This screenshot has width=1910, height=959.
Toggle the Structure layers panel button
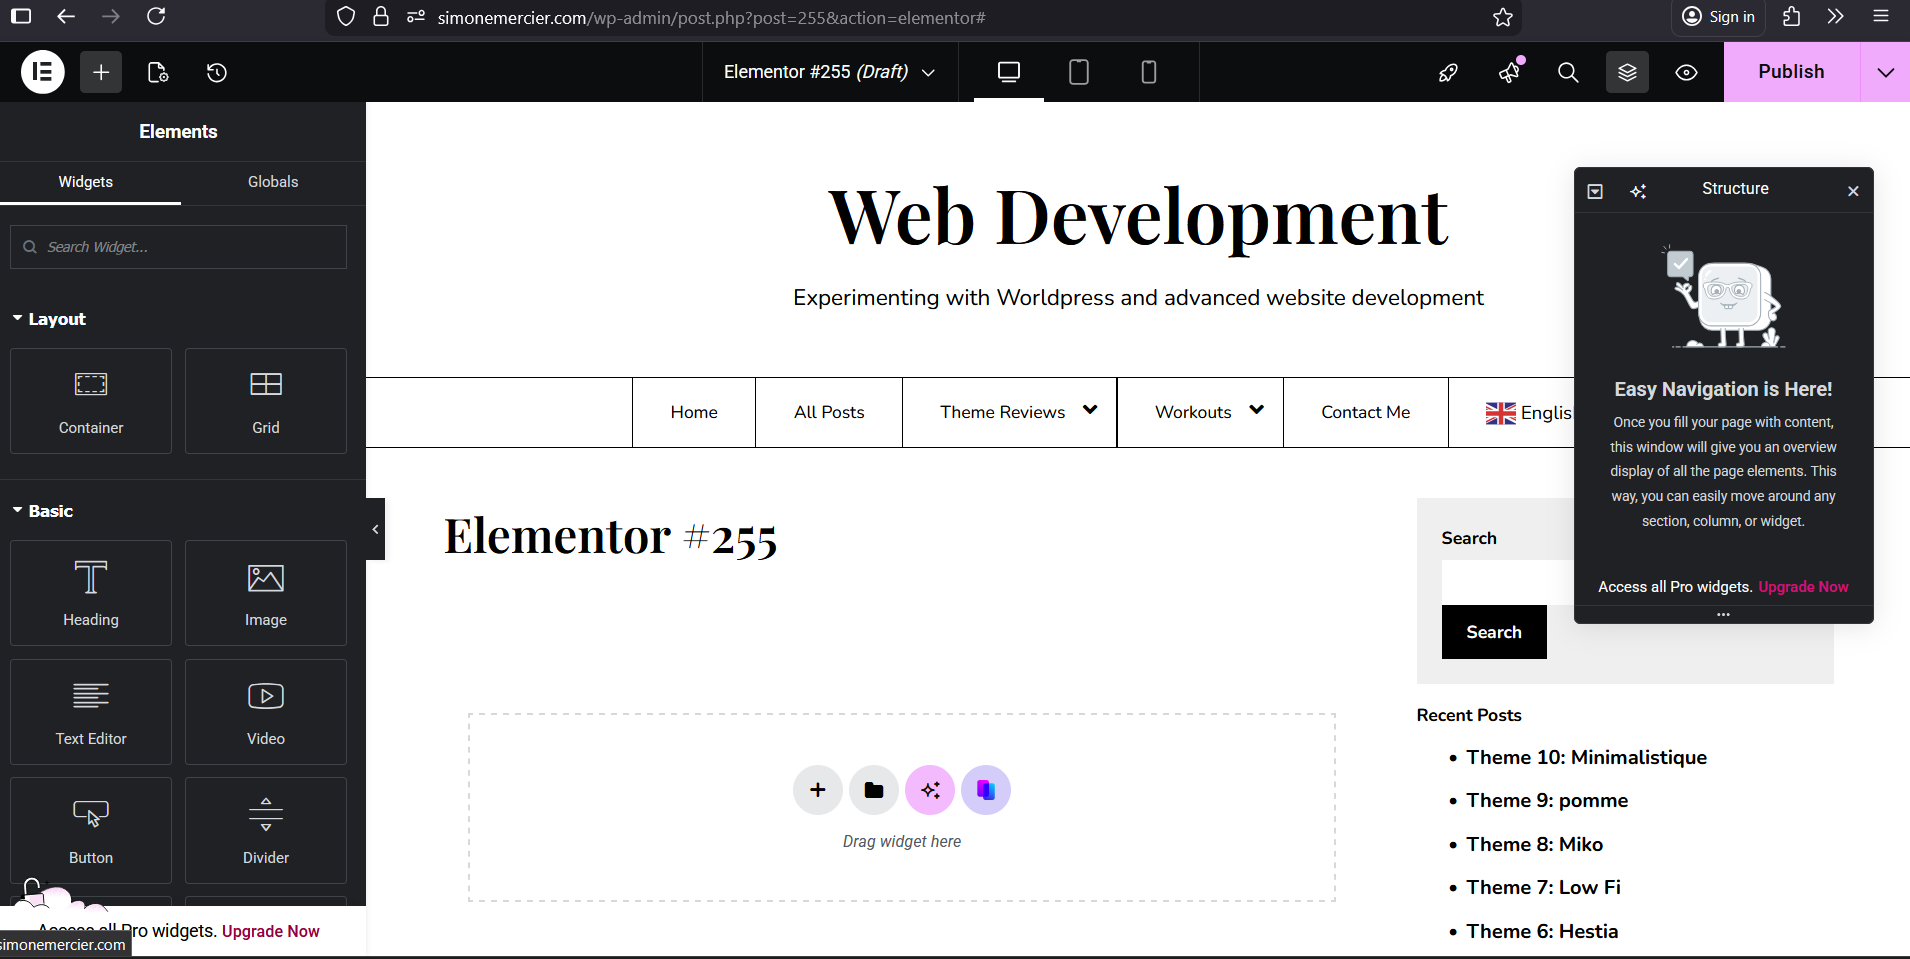(x=1627, y=72)
